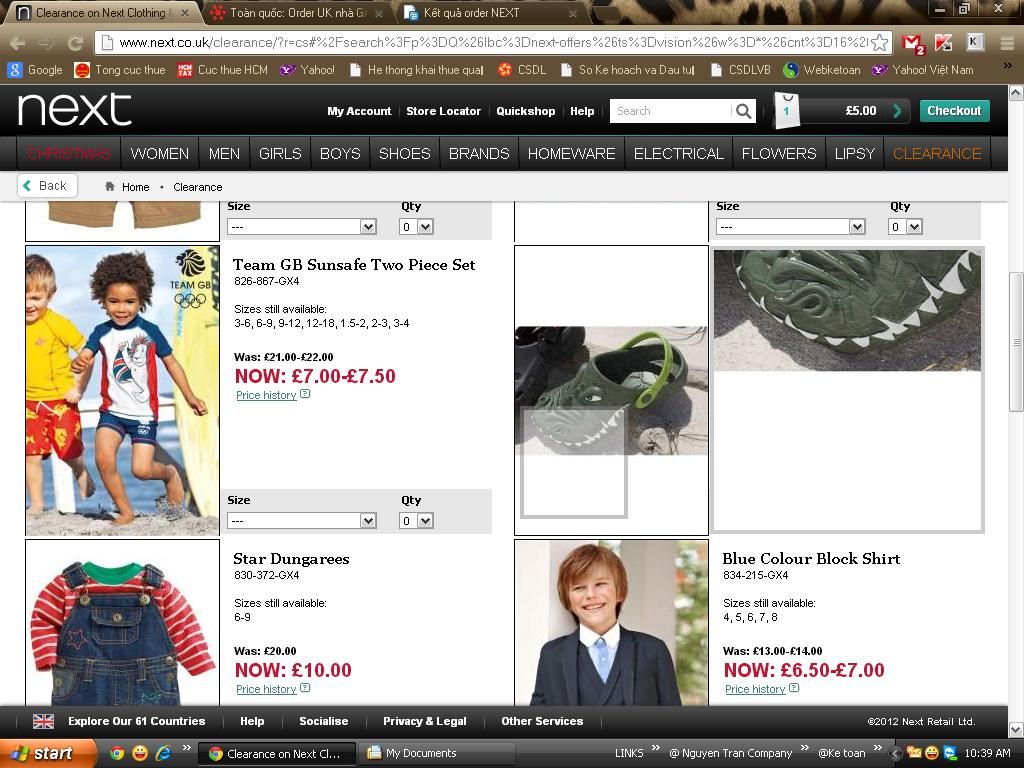Image resolution: width=1024 pixels, height=768 pixels.
Task: Click the search magnifier icon
Action: (x=743, y=111)
